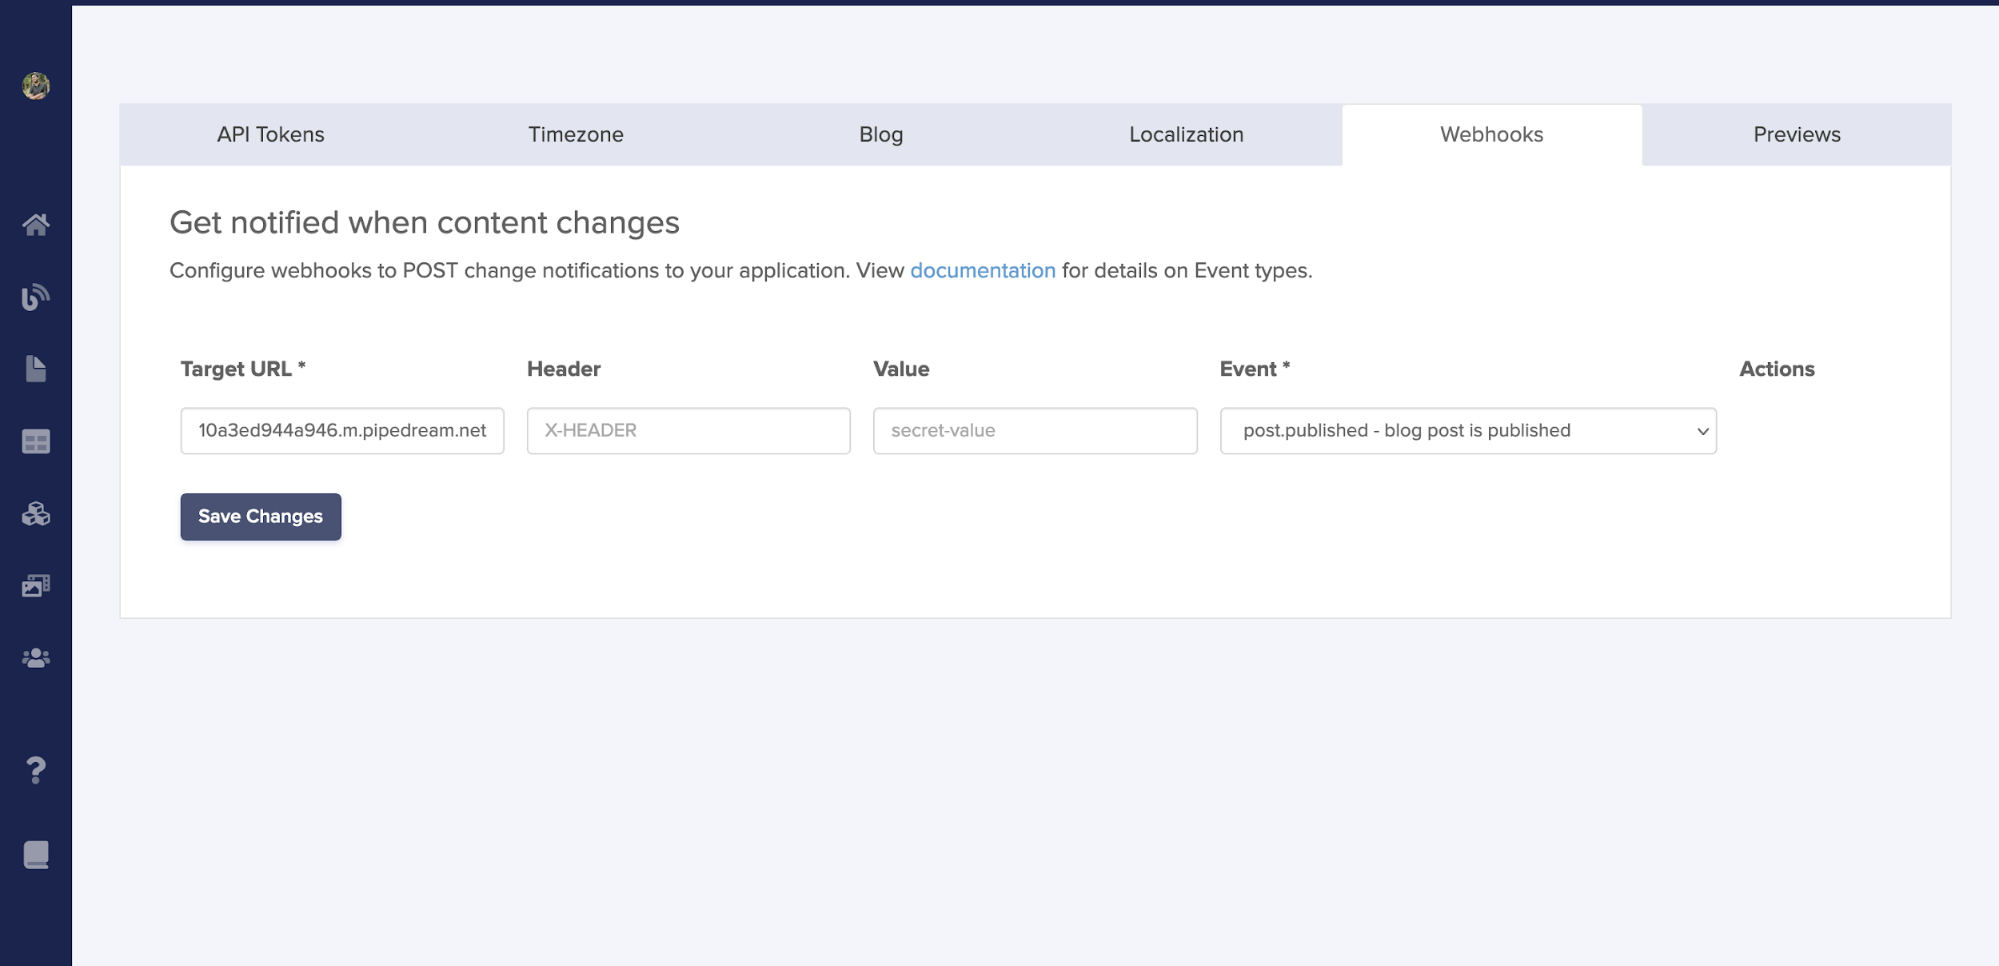Open the Blog Posts sidebar icon
The height and width of the screenshot is (966, 1999).
36,297
